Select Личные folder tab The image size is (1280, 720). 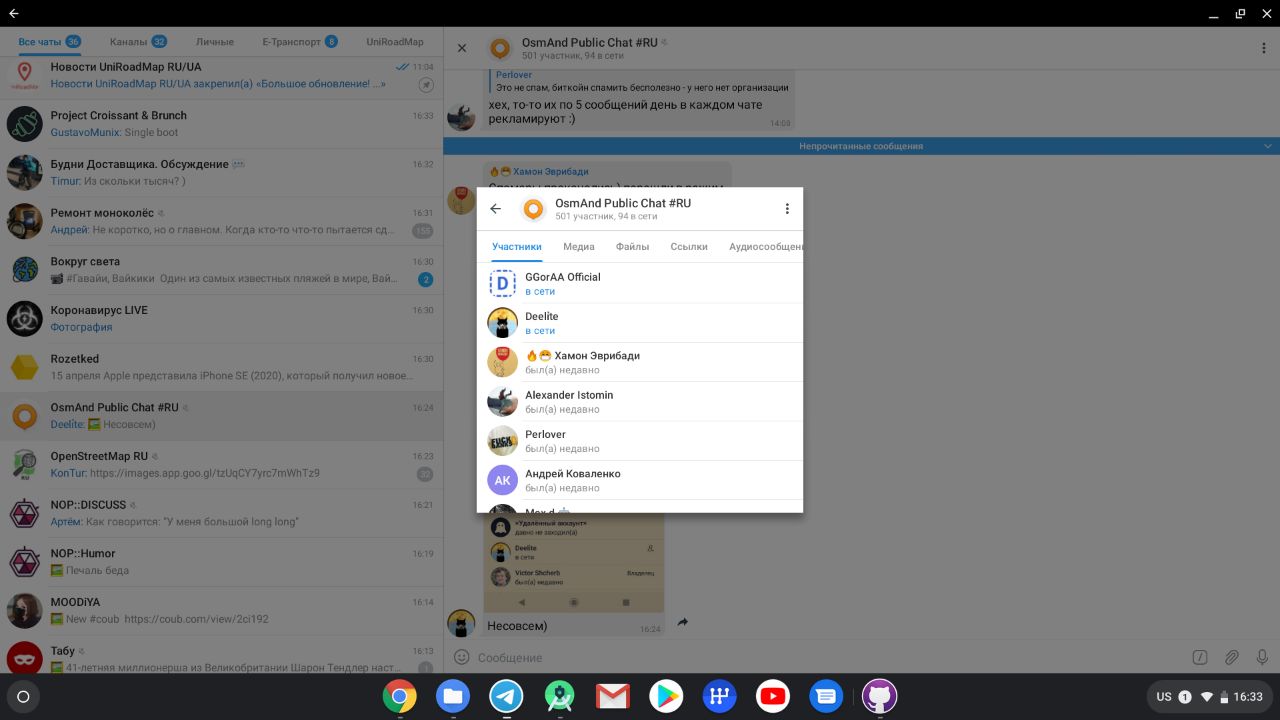pyautogui.click(x=215, y=42)
